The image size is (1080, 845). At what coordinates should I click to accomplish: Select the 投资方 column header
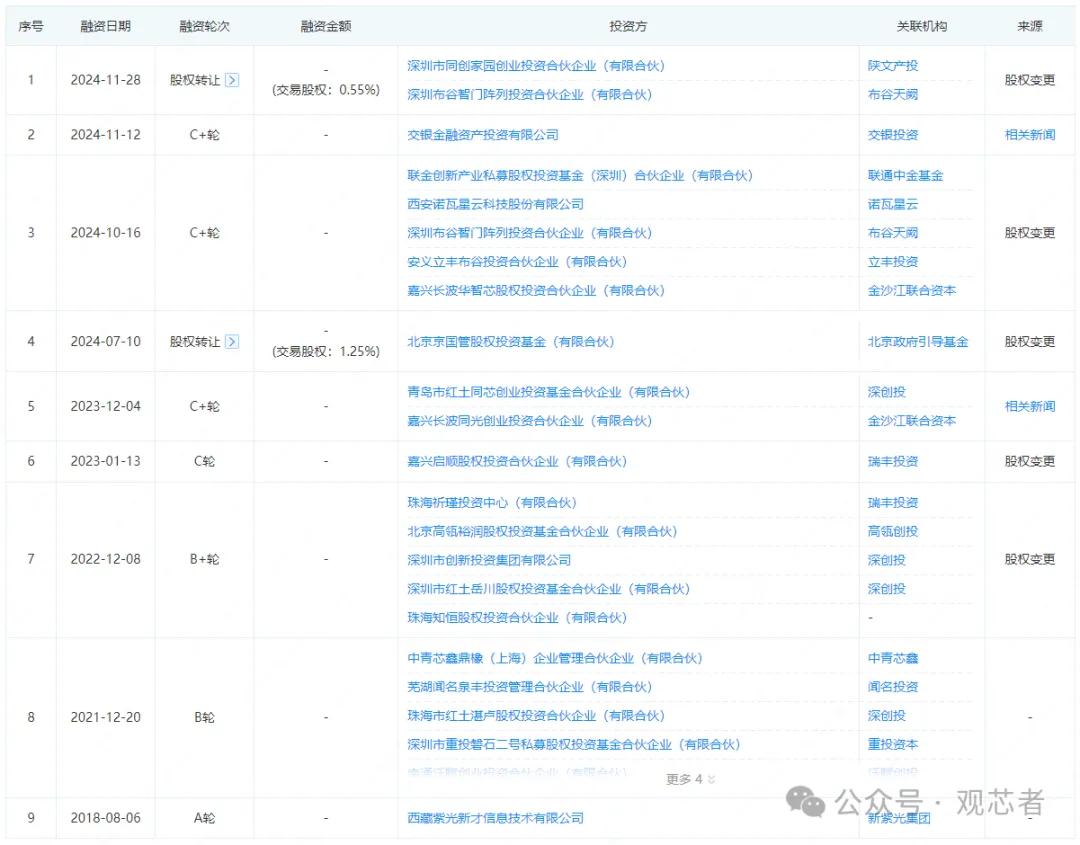pyautogui.click(x=631, y=25)
